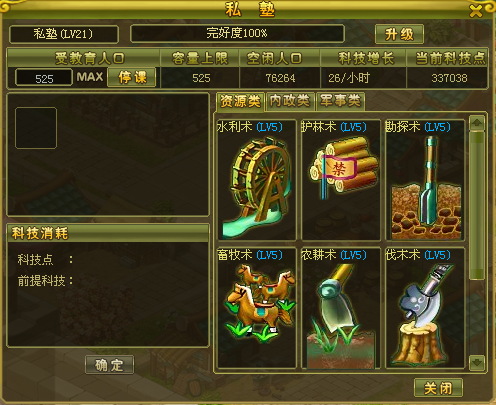Image resolution: width=496 pixels, height=405 pixels.
Task: Click the 升级 upgrade button
Action: [399, 34]
